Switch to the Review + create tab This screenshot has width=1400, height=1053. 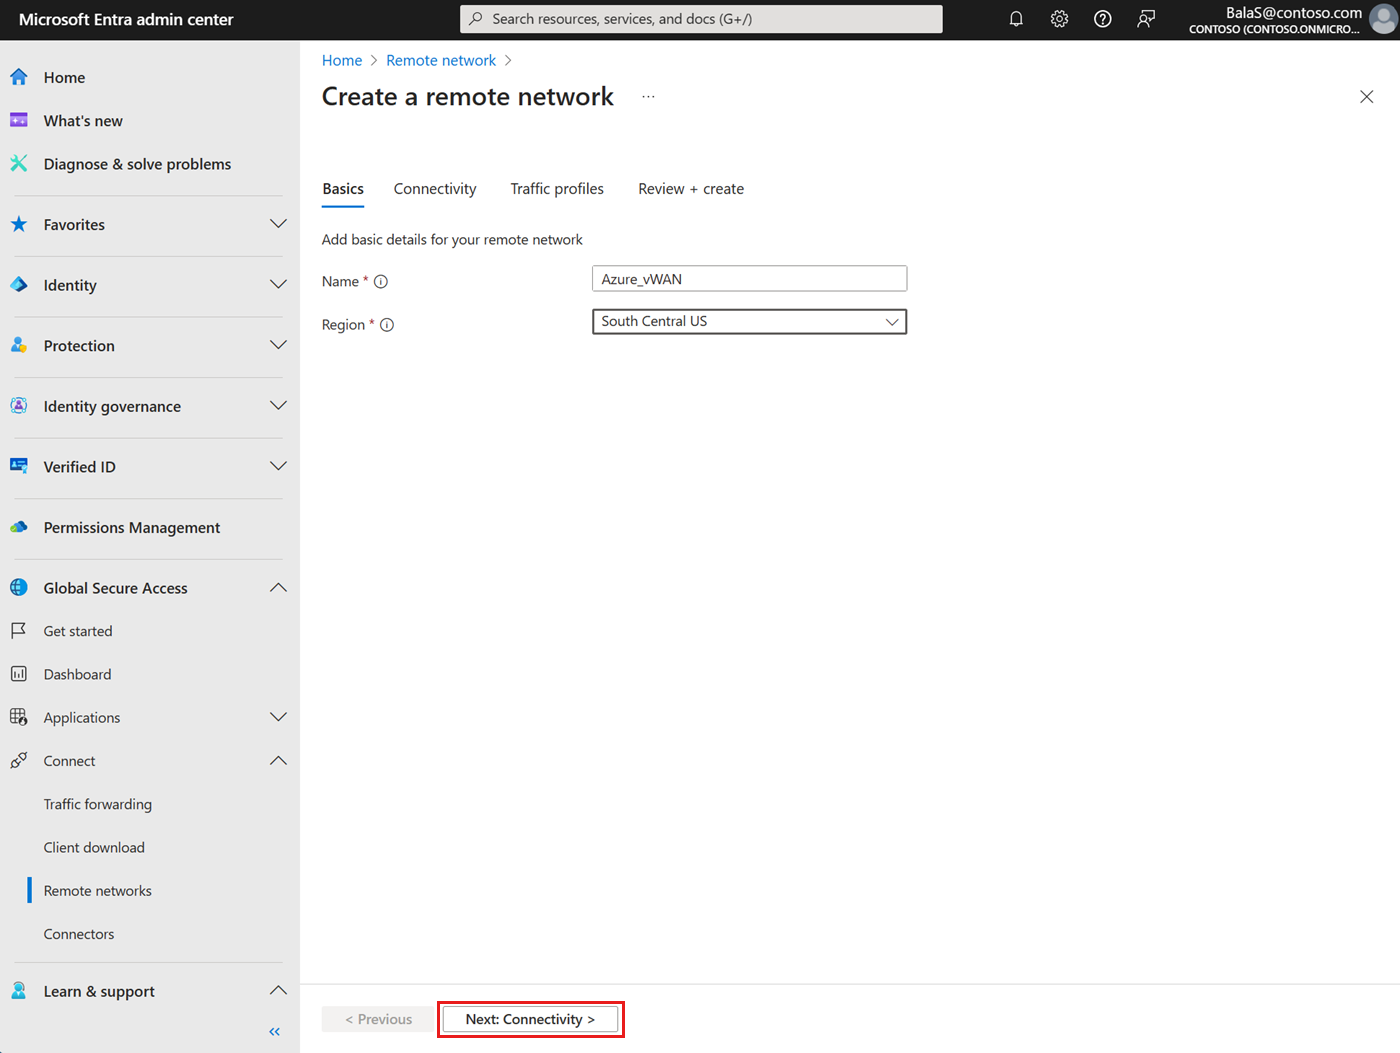(690, 188)
